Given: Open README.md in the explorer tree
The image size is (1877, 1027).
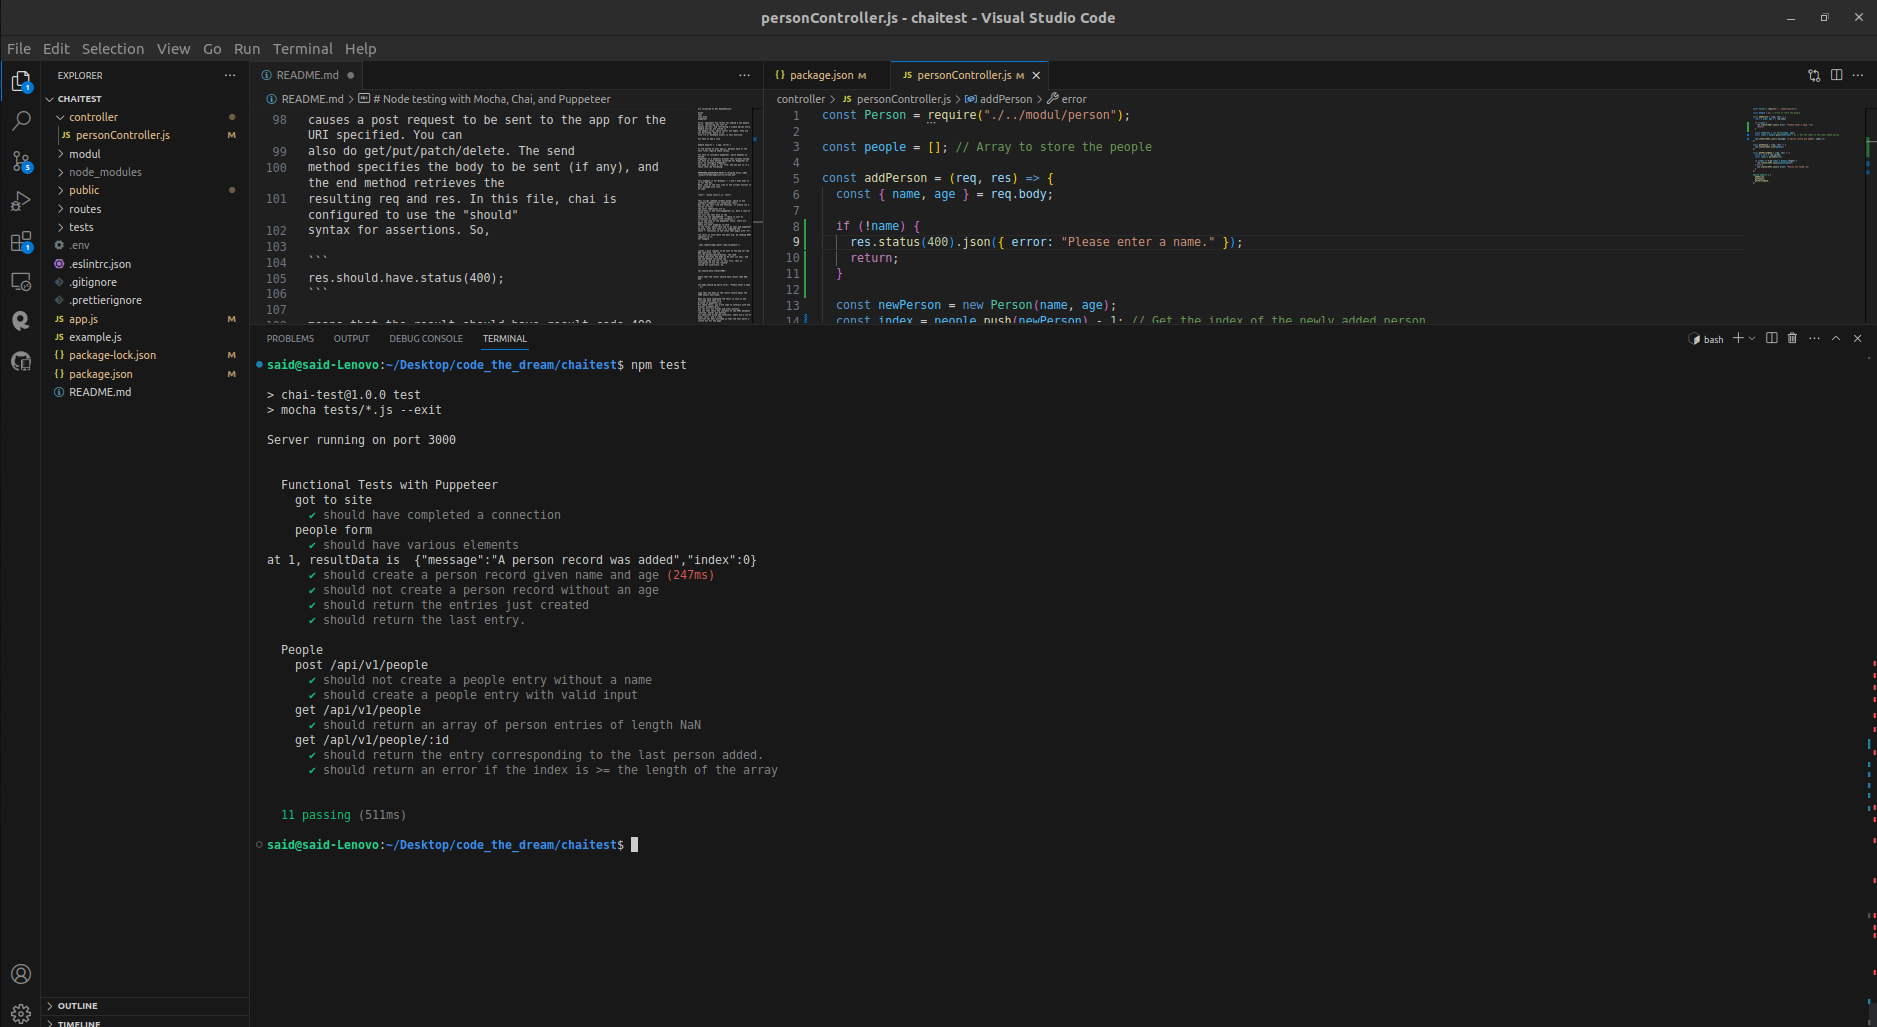Looking at the screenshot, I should pyautogui.click(x=144, y=392).
